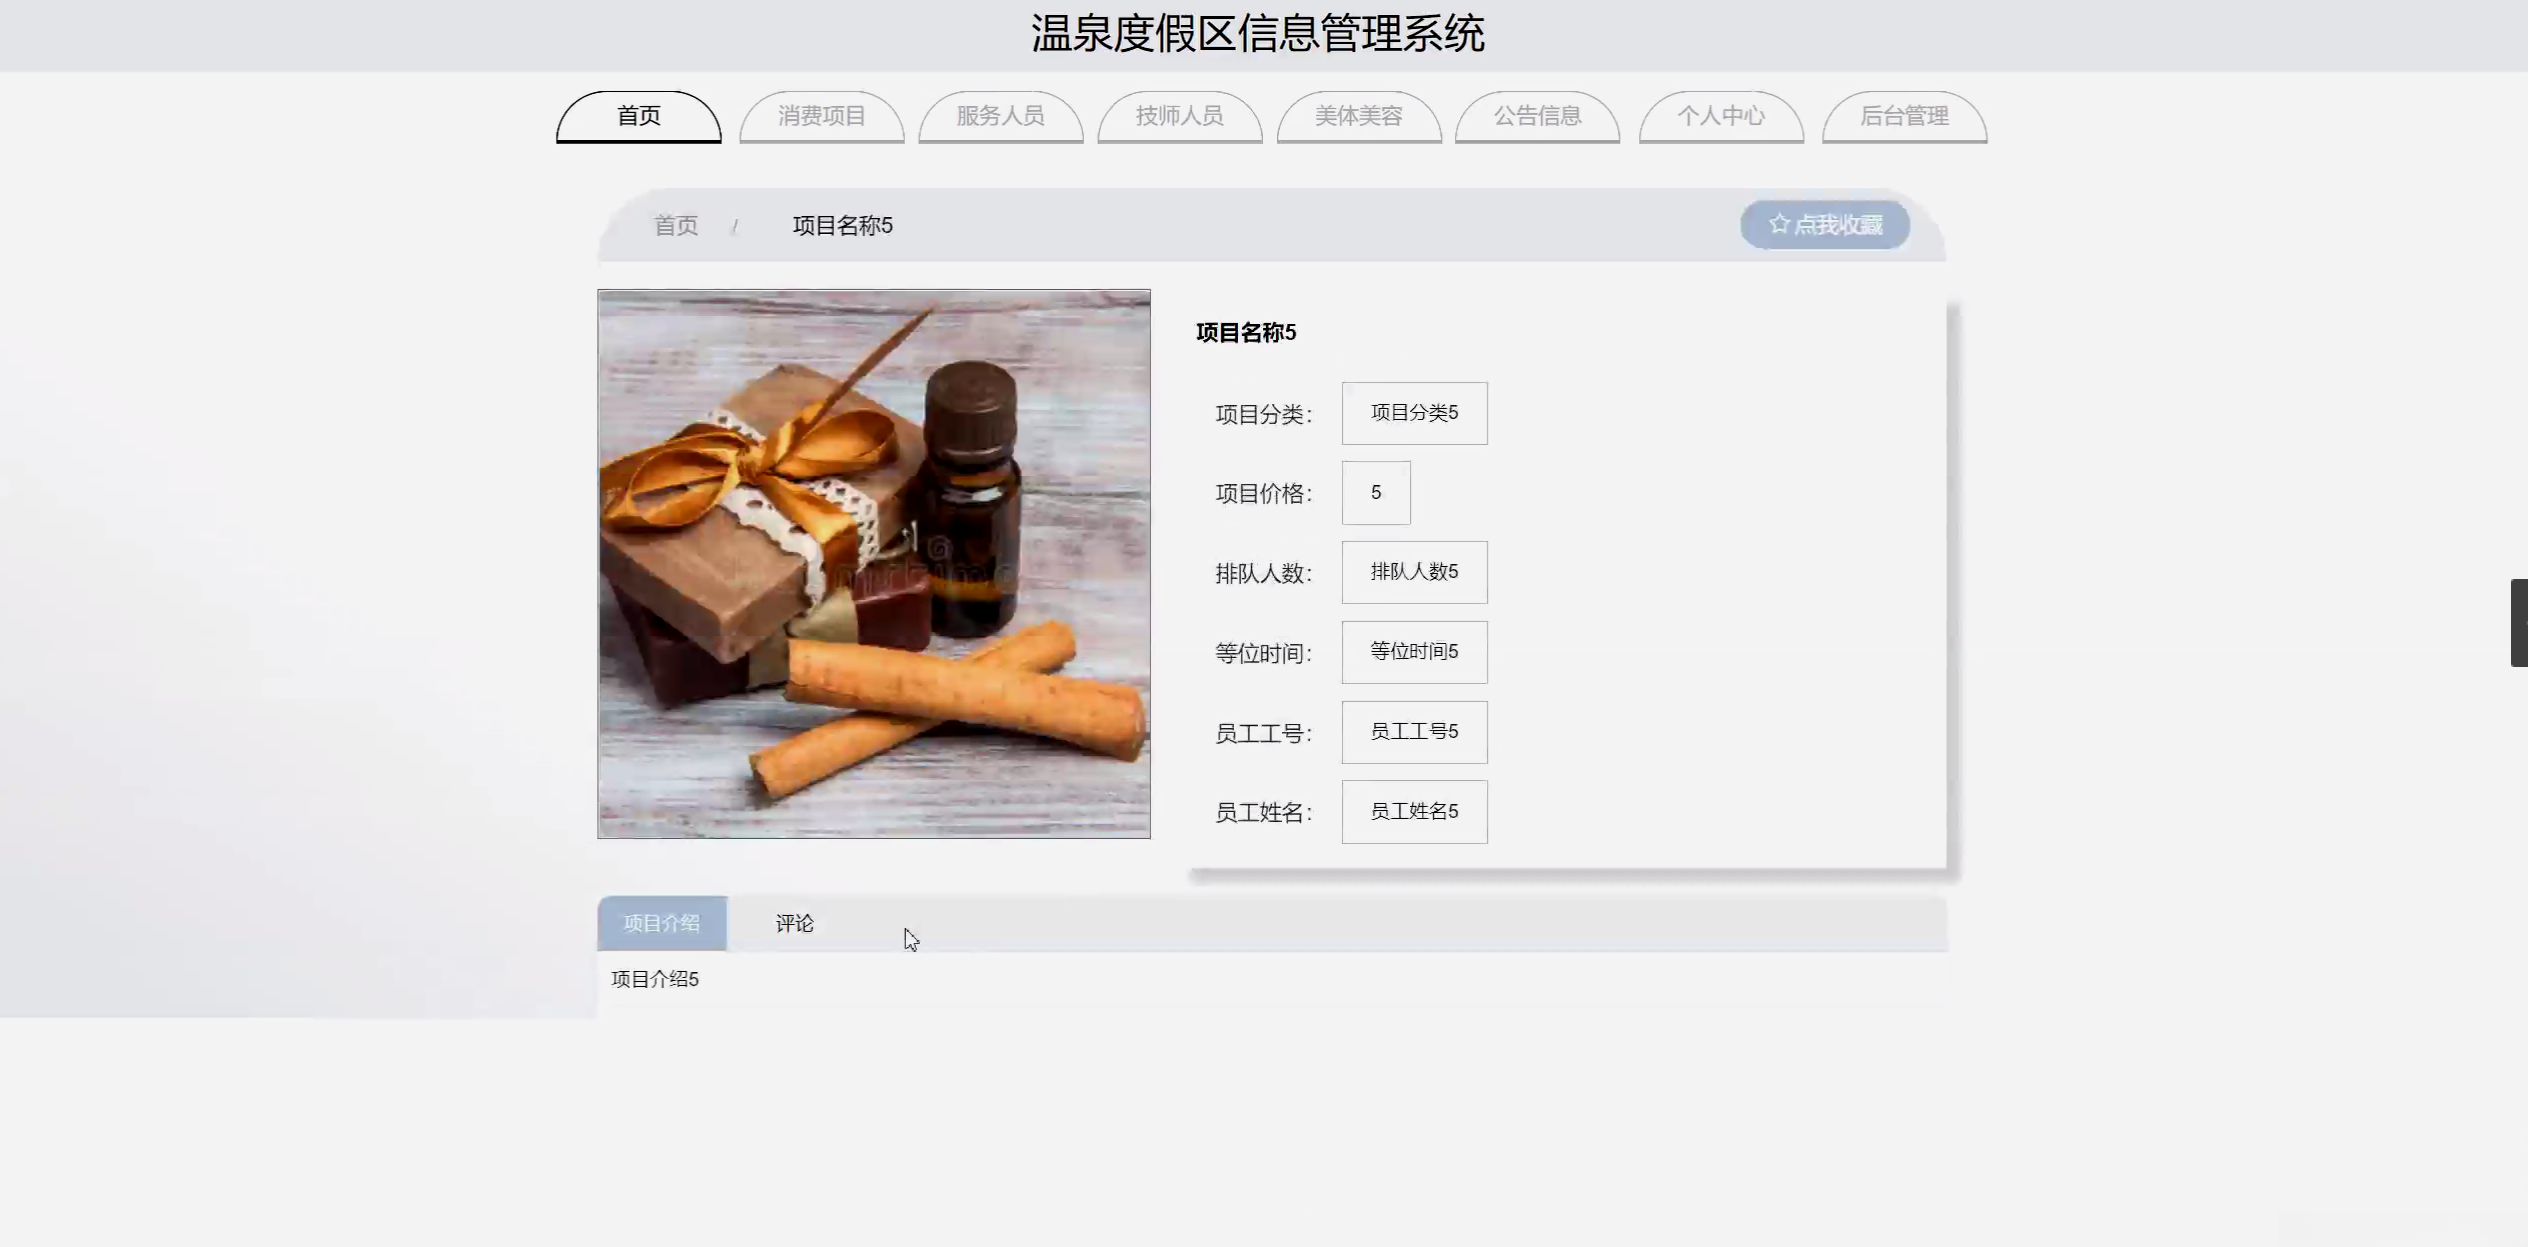This screenshot has height=1247, width=2528.
Task: Open the 首页 navigation tab
Action: pyautogui.click(x=638, y=116)
